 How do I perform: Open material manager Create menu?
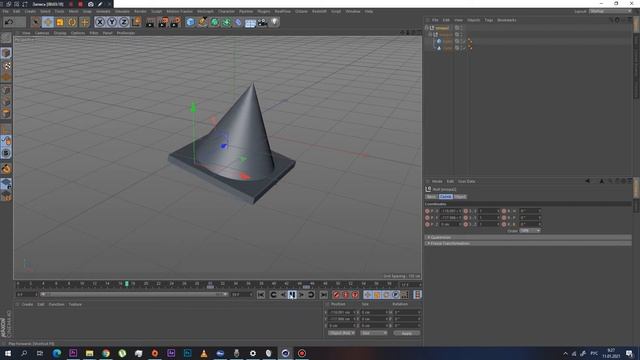(x=27, y=304)
